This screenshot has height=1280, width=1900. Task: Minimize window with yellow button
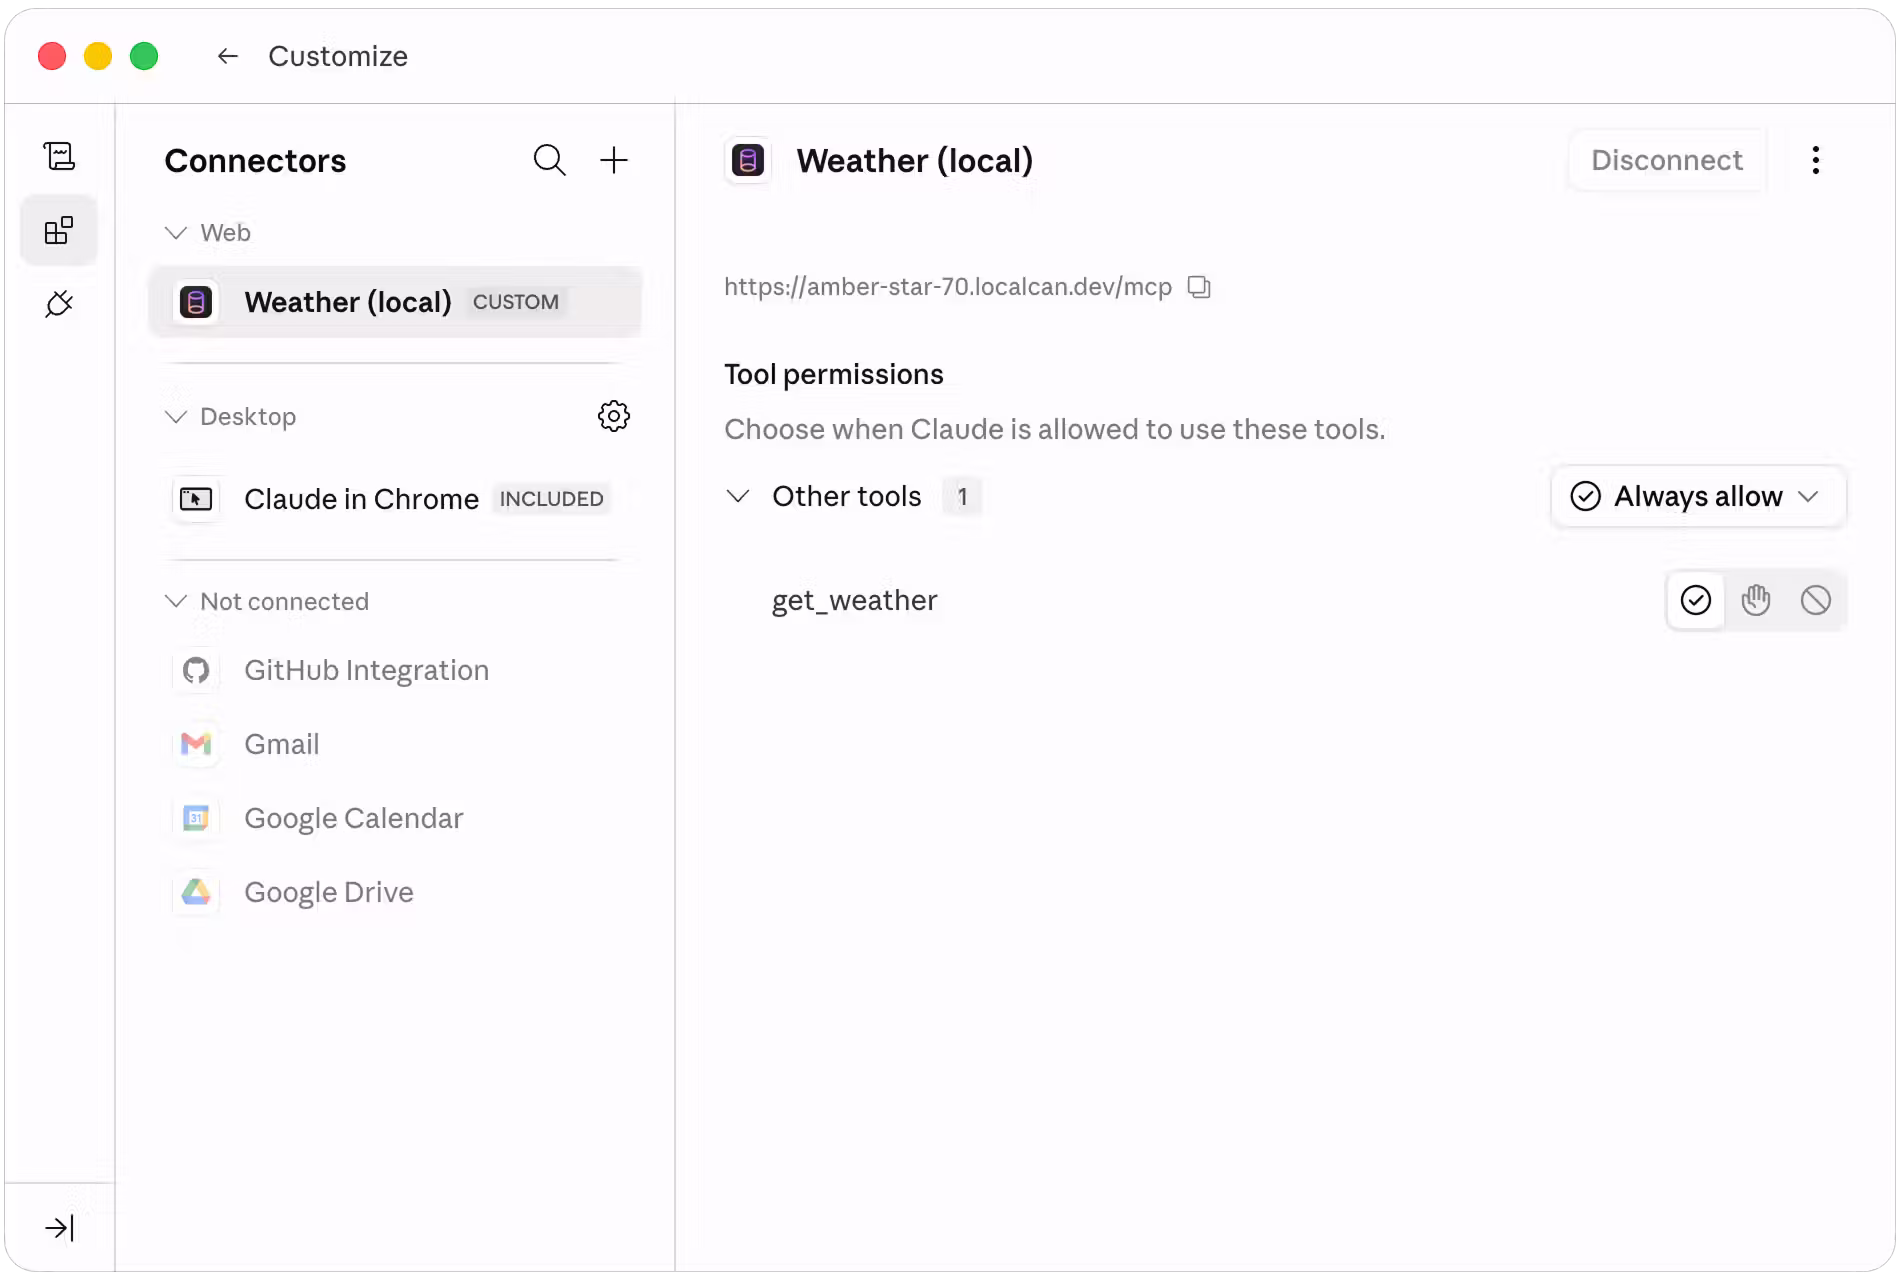(98, 56)
